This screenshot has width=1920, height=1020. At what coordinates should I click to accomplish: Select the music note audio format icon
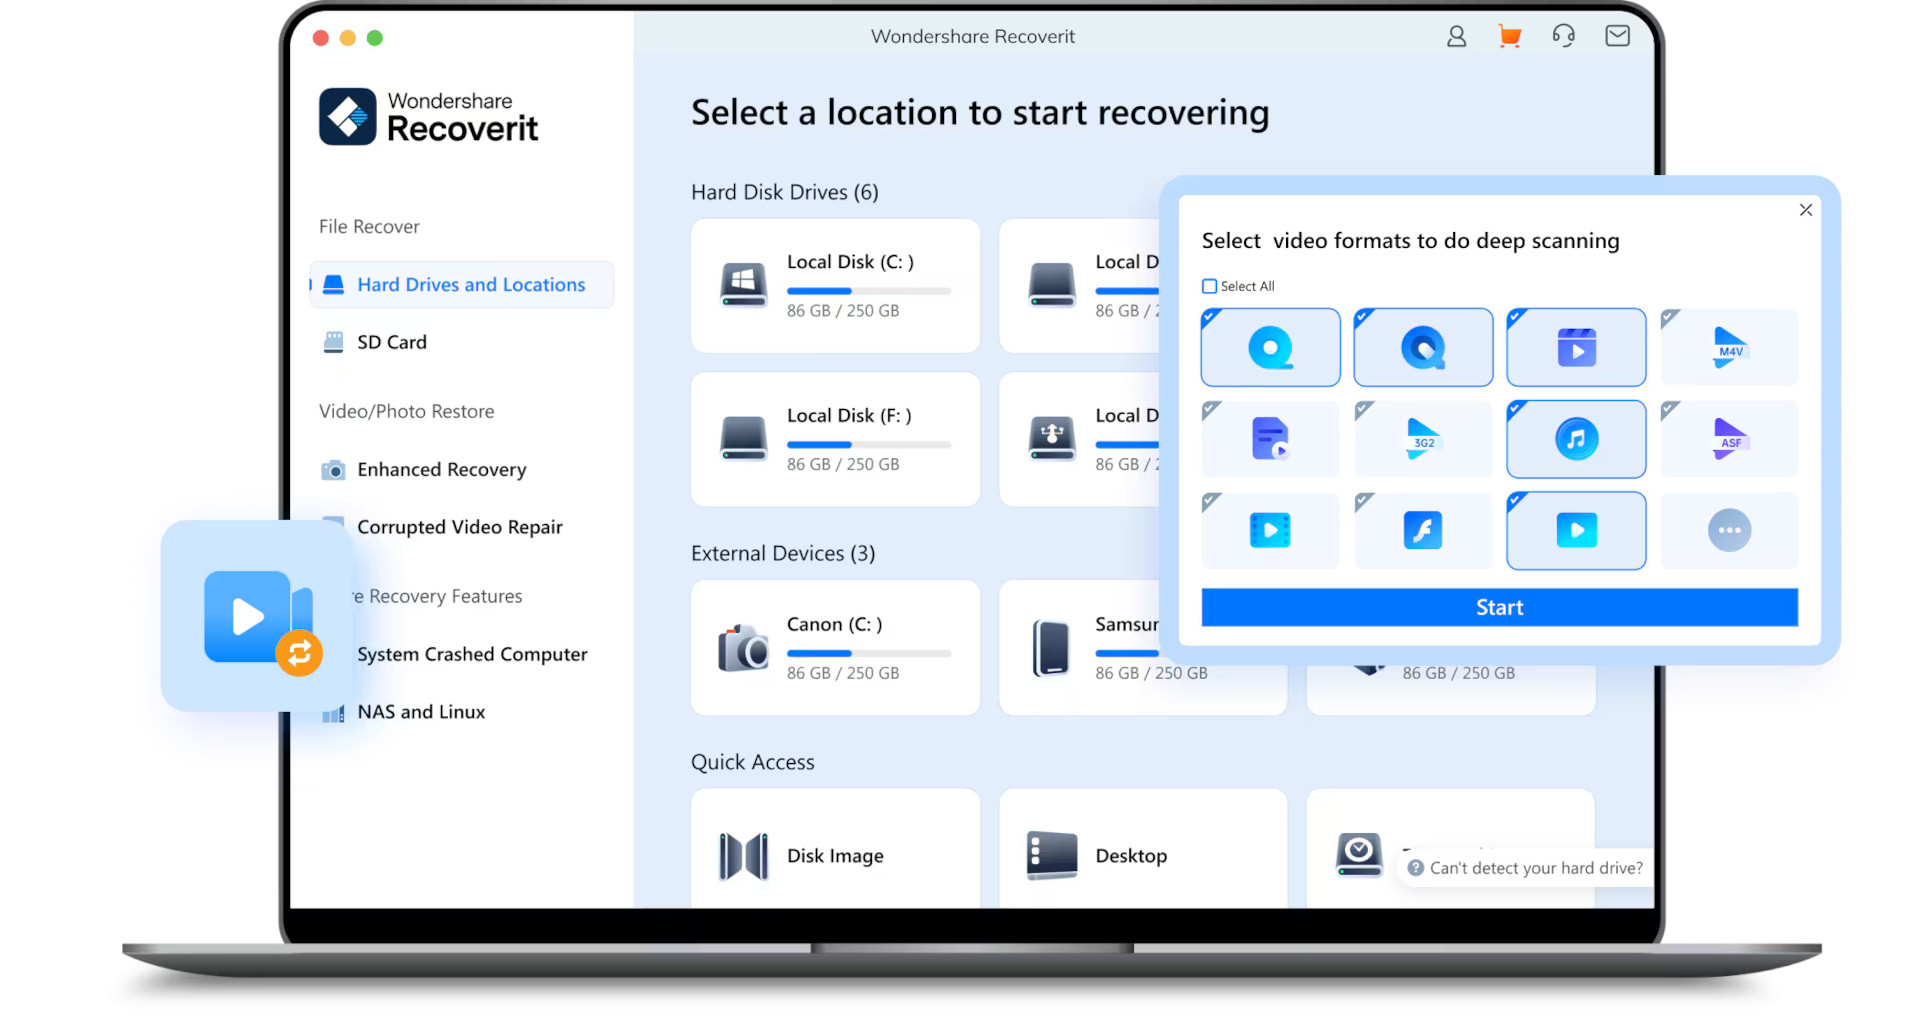[1576, 439]
